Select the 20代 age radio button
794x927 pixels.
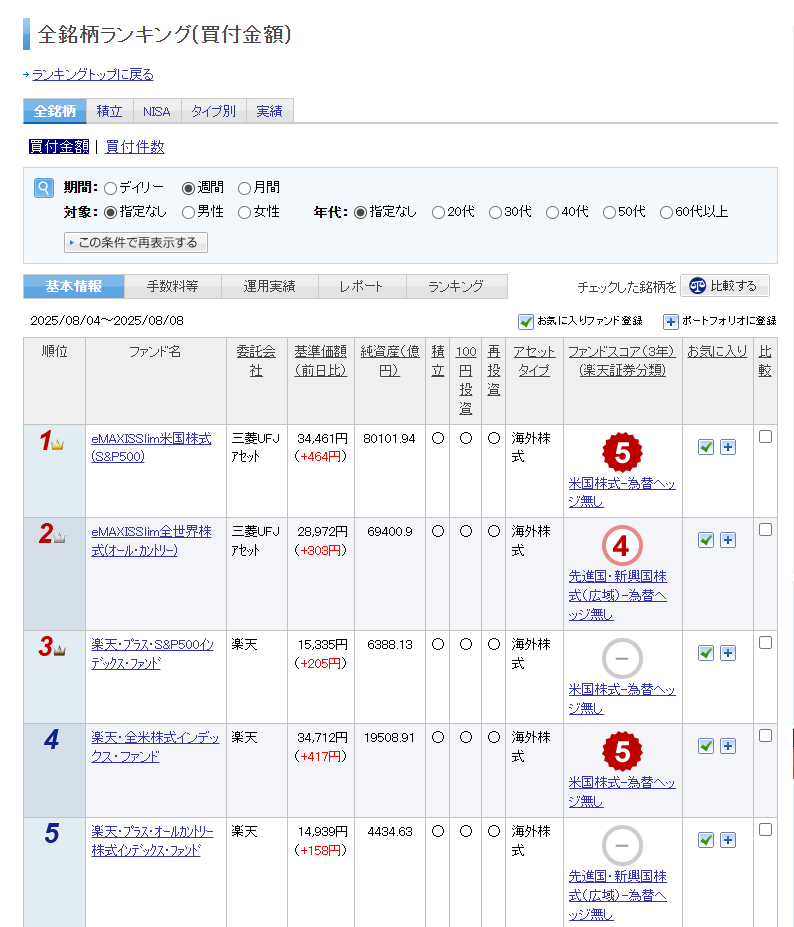(438, 213)
